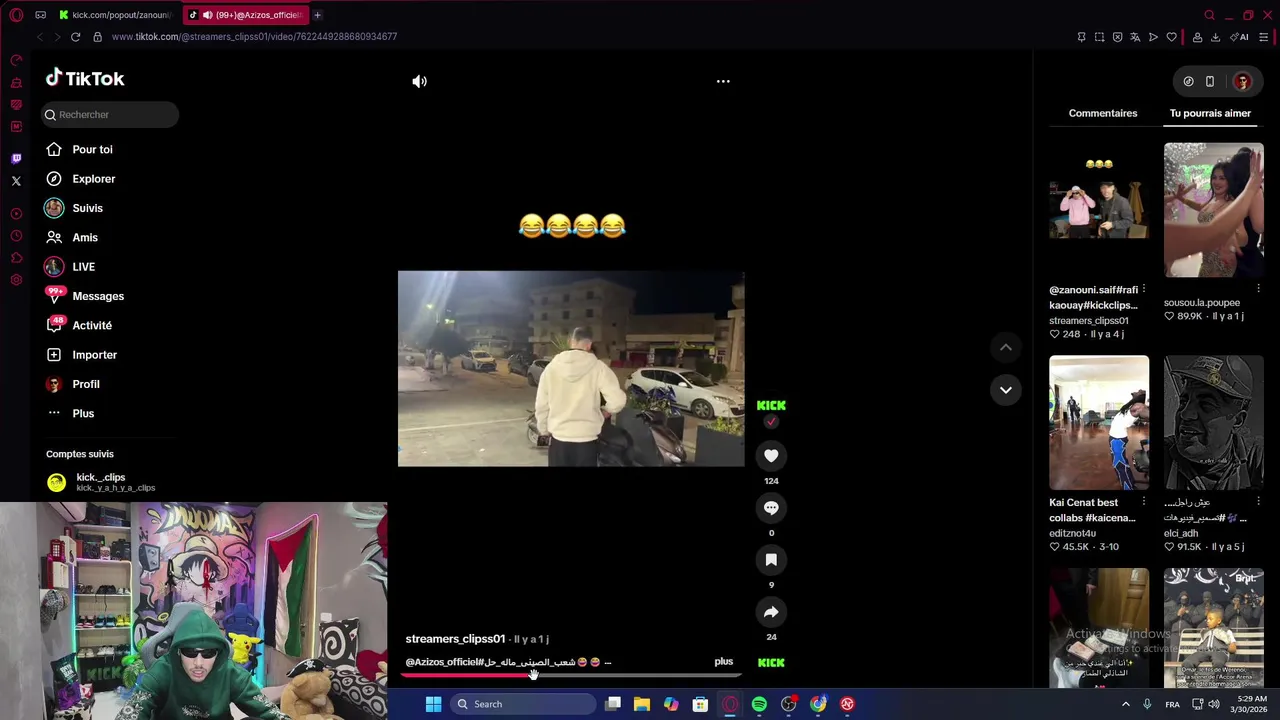Open Spotify from the taskbar

[x=759, y=704]
